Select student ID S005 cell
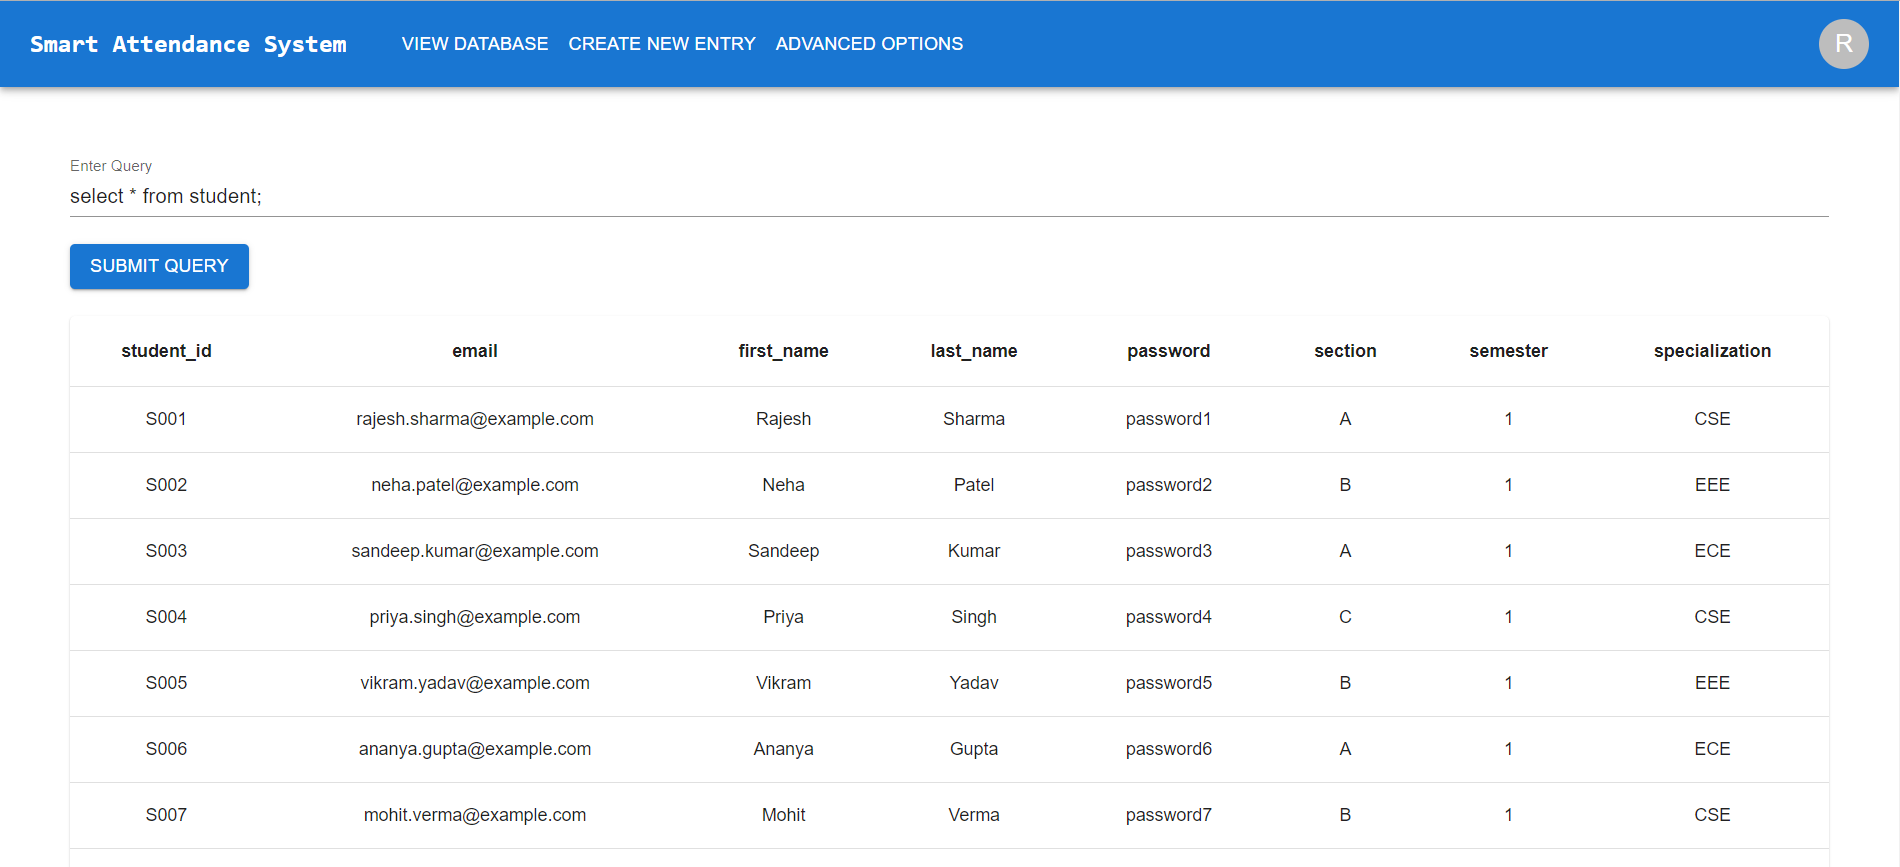 166,683
